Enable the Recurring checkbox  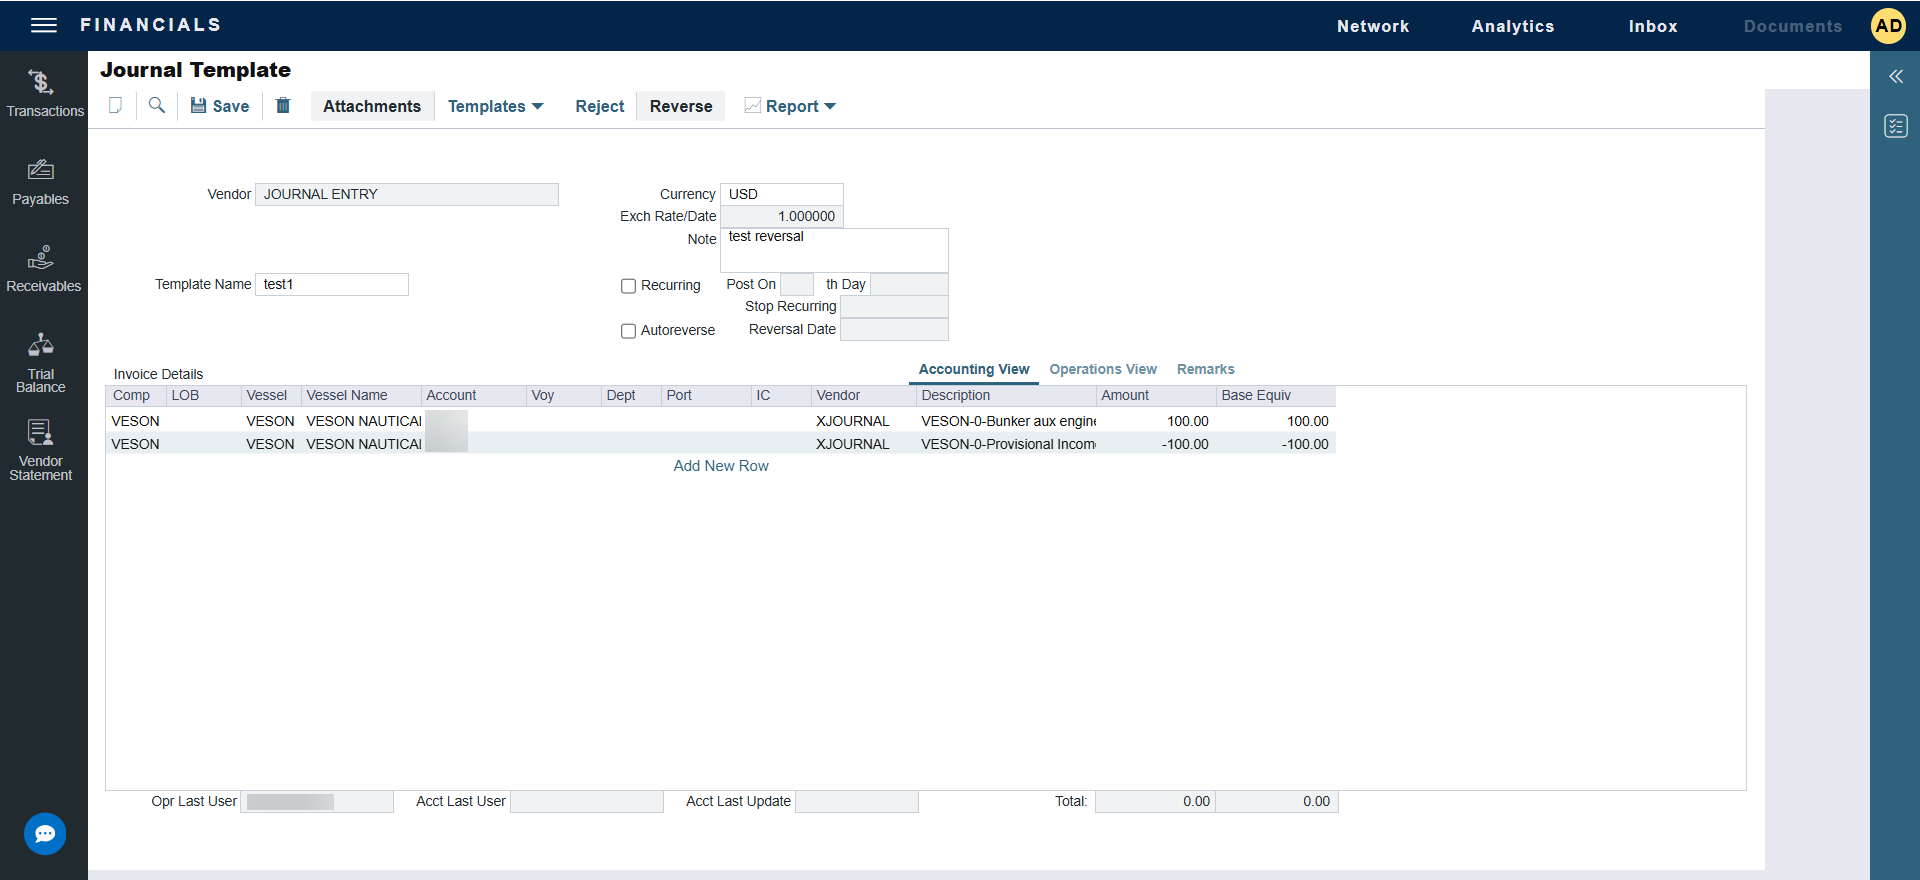629,286
